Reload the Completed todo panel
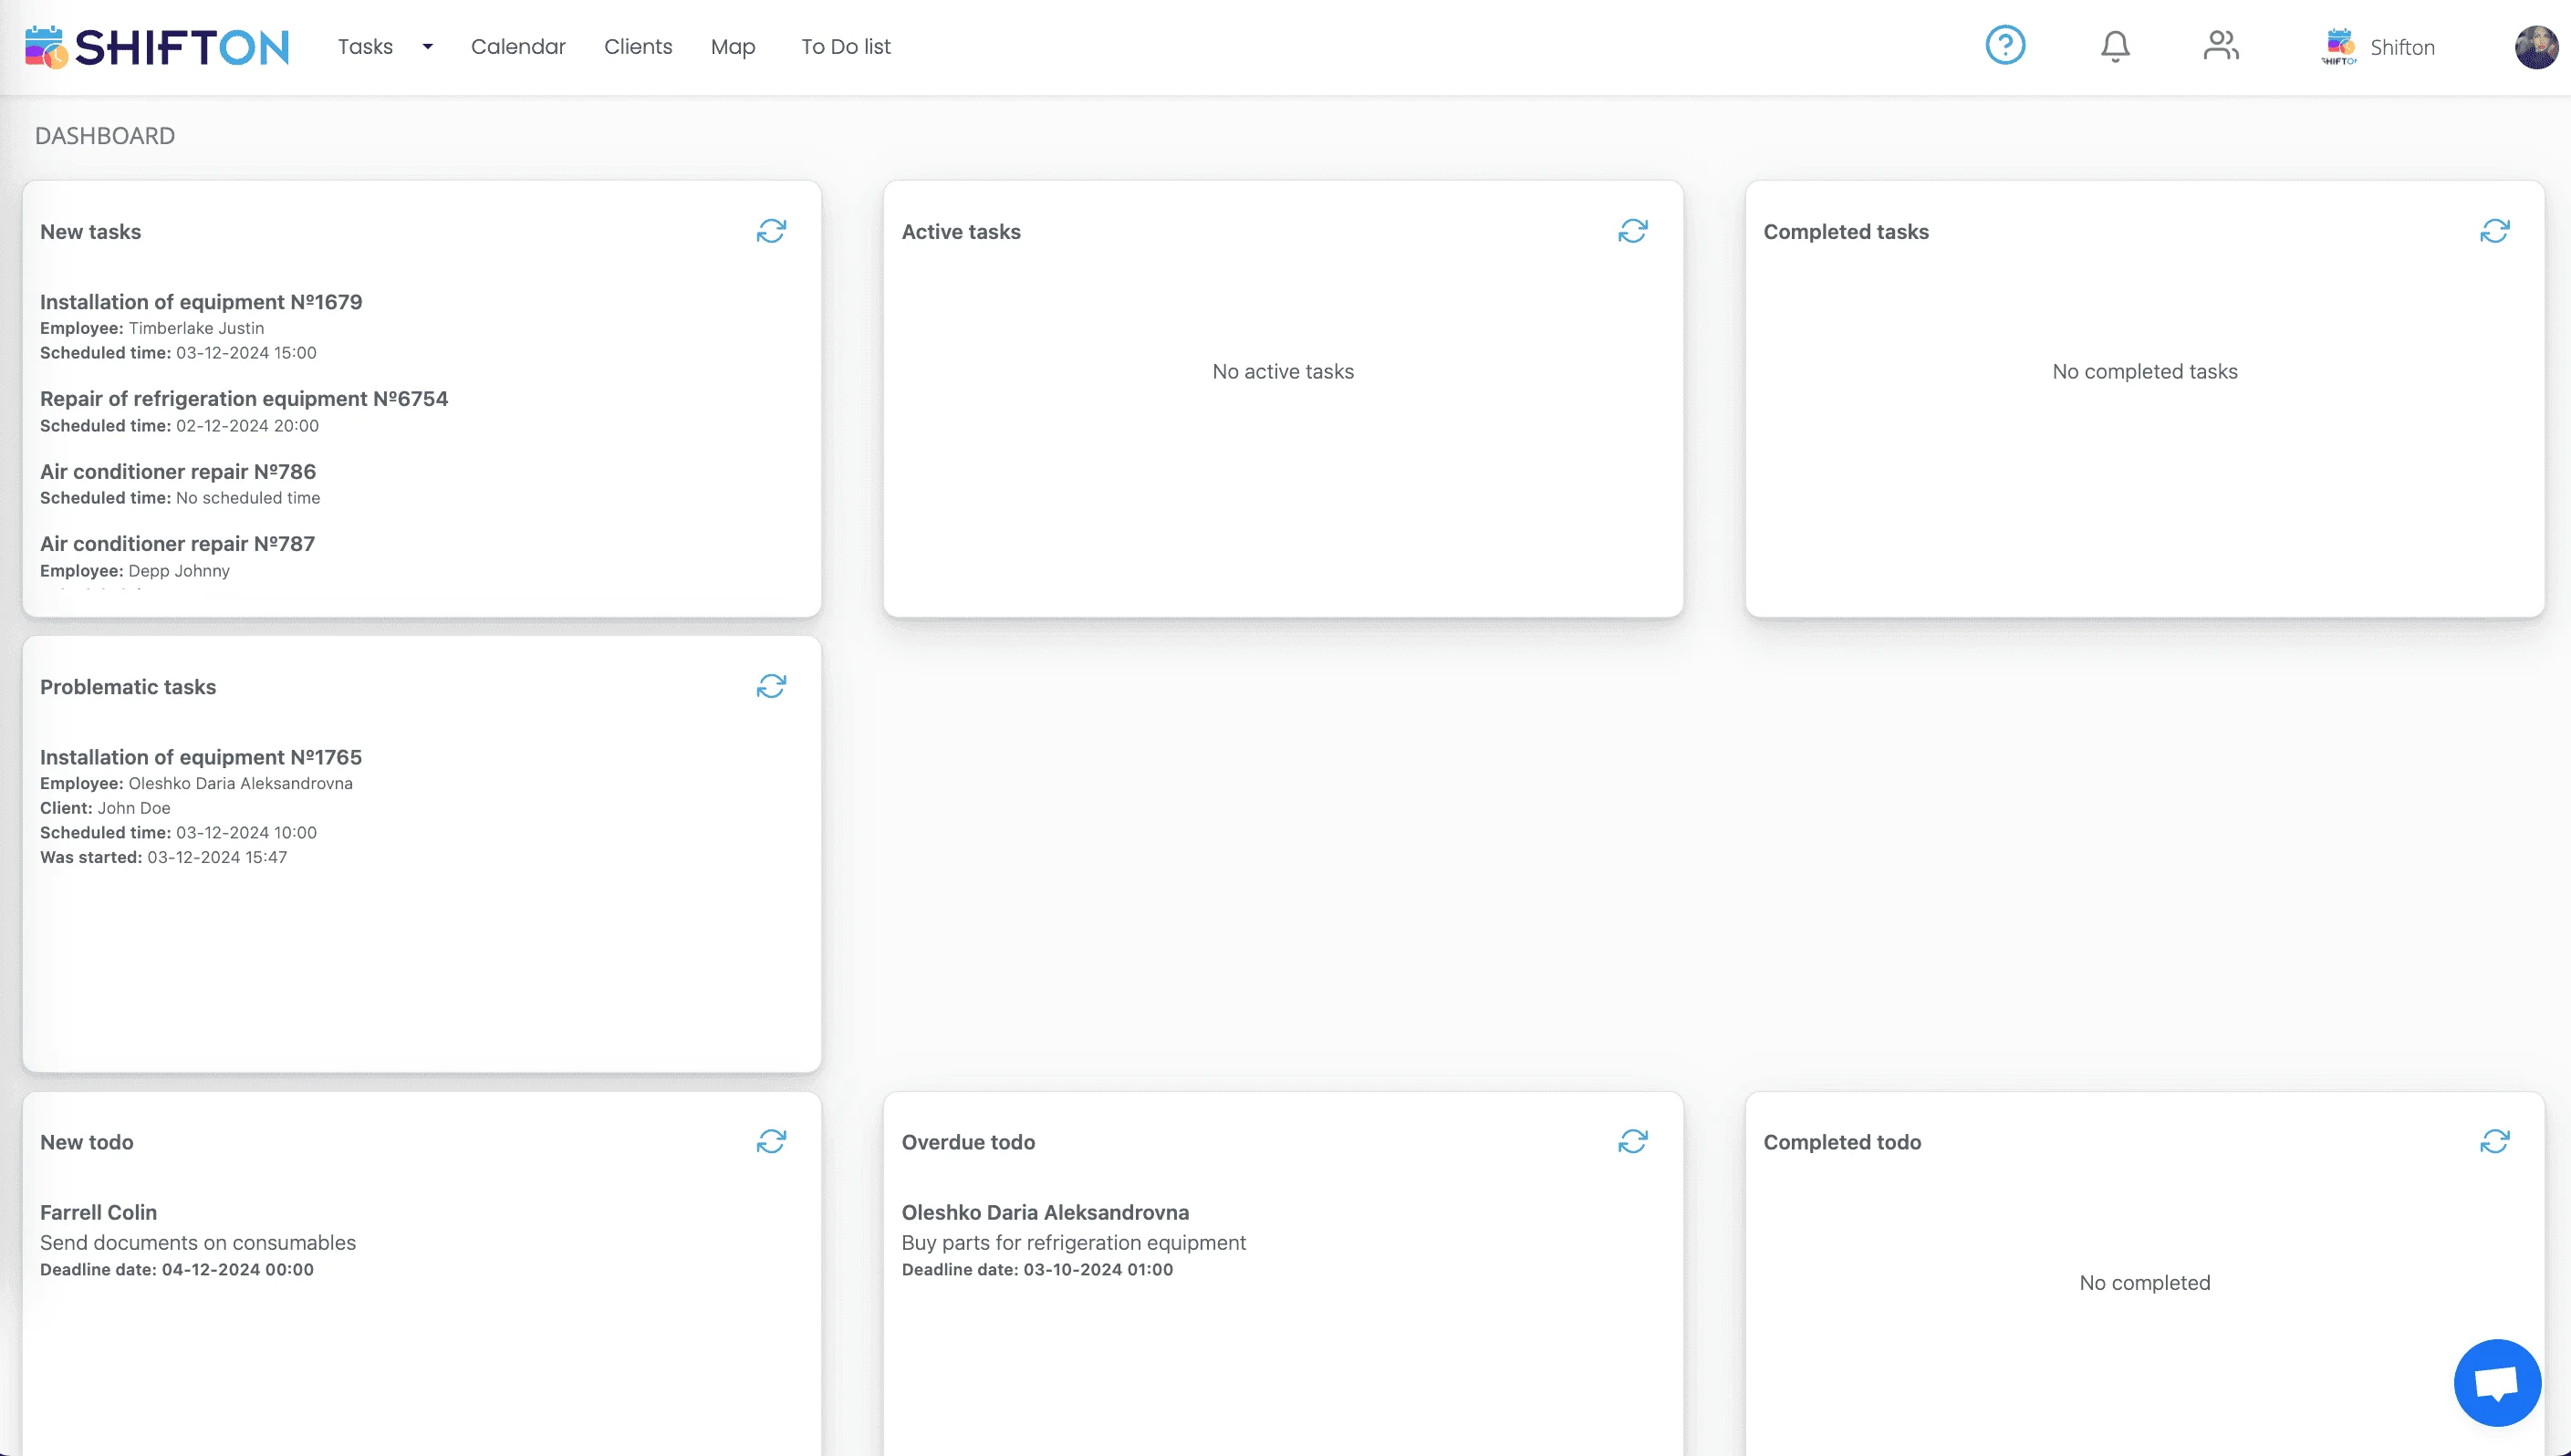Image resolution: width=2571 pixels, height=1456 pixels. 2494,1141
